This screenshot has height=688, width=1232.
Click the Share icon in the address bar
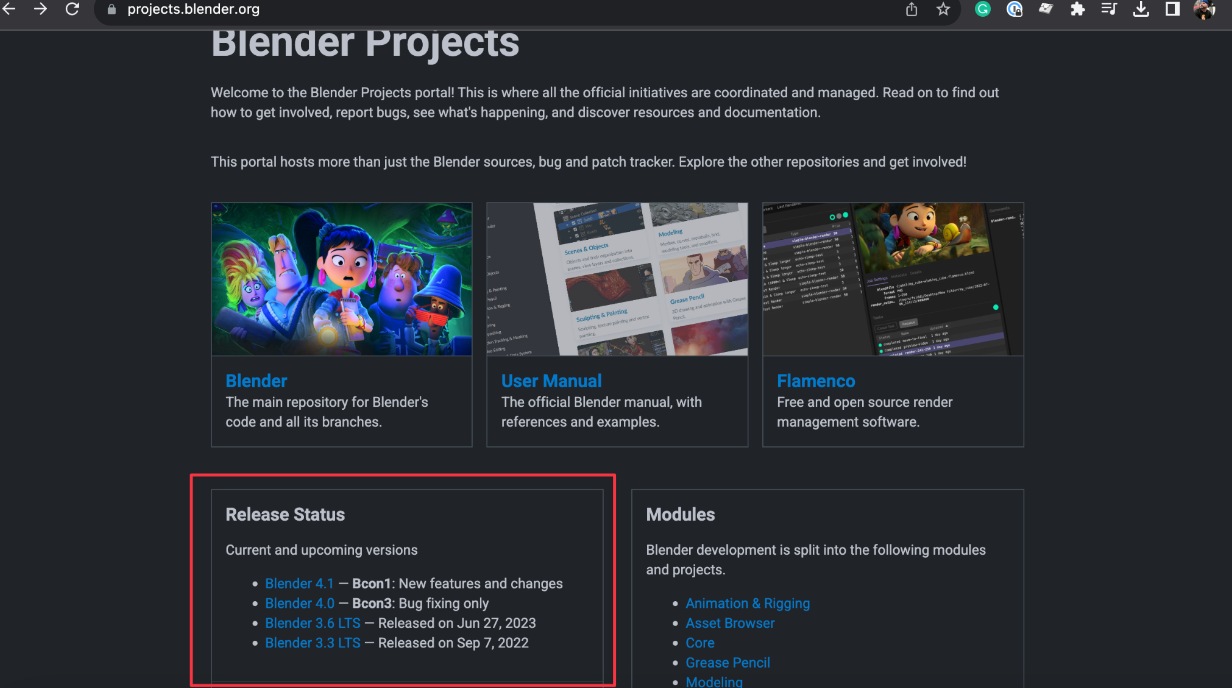tap(910, 10)
